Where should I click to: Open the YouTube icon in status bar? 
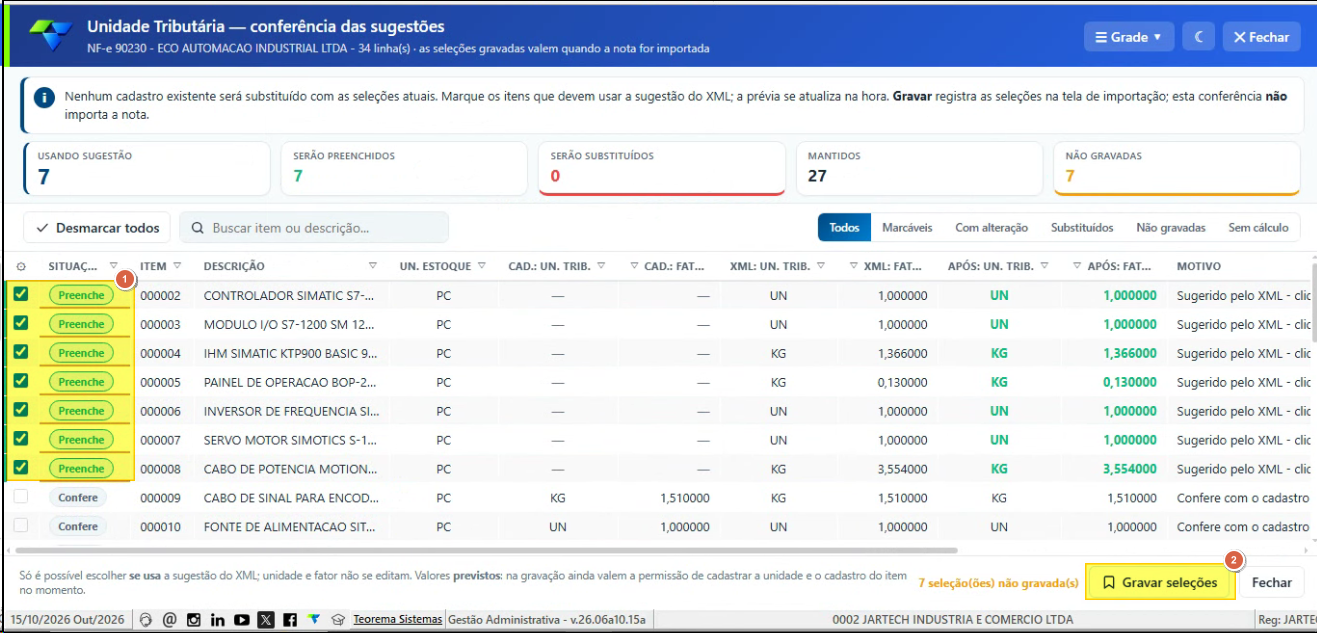click(242, 620)
